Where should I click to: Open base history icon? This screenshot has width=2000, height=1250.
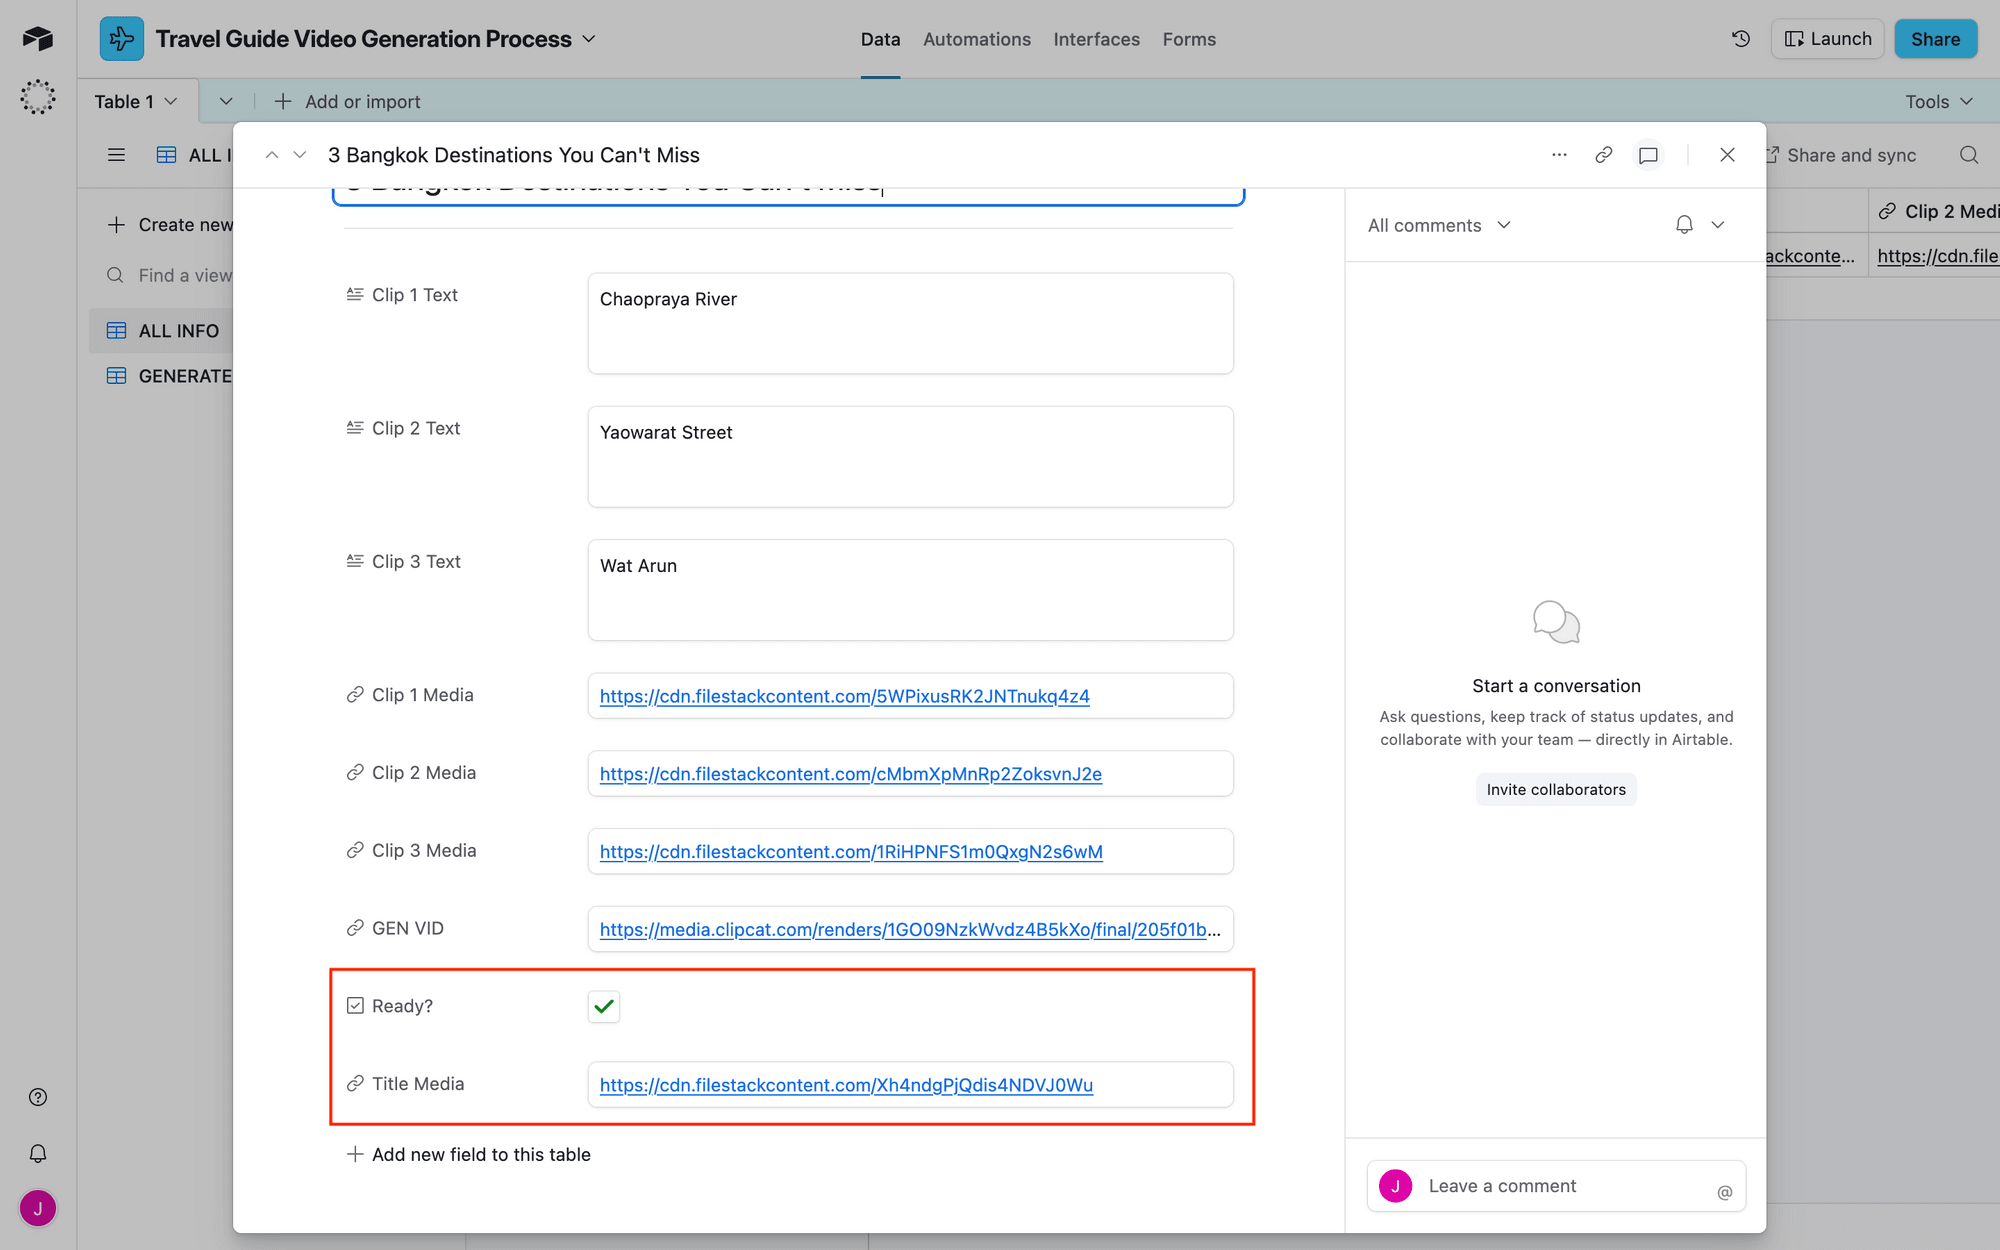click(1741, 39)
